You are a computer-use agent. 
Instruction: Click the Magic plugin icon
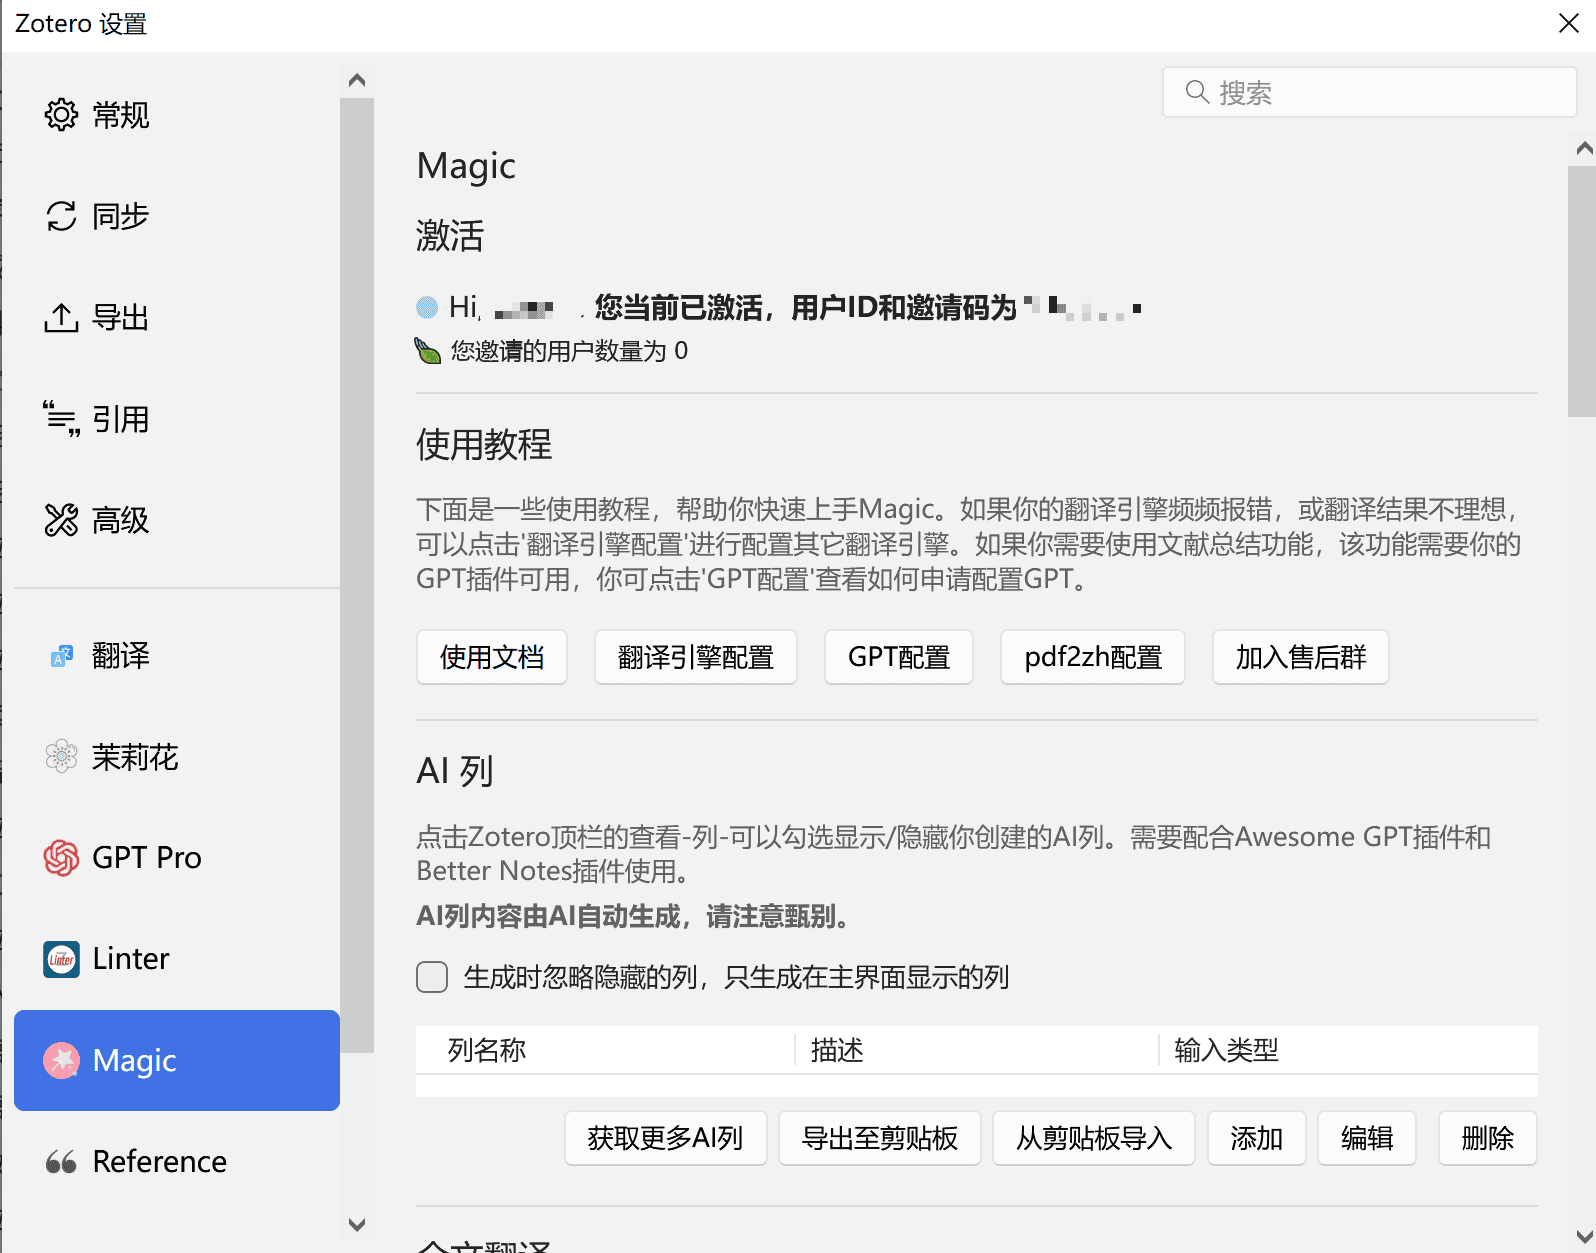coord(61,1060)
